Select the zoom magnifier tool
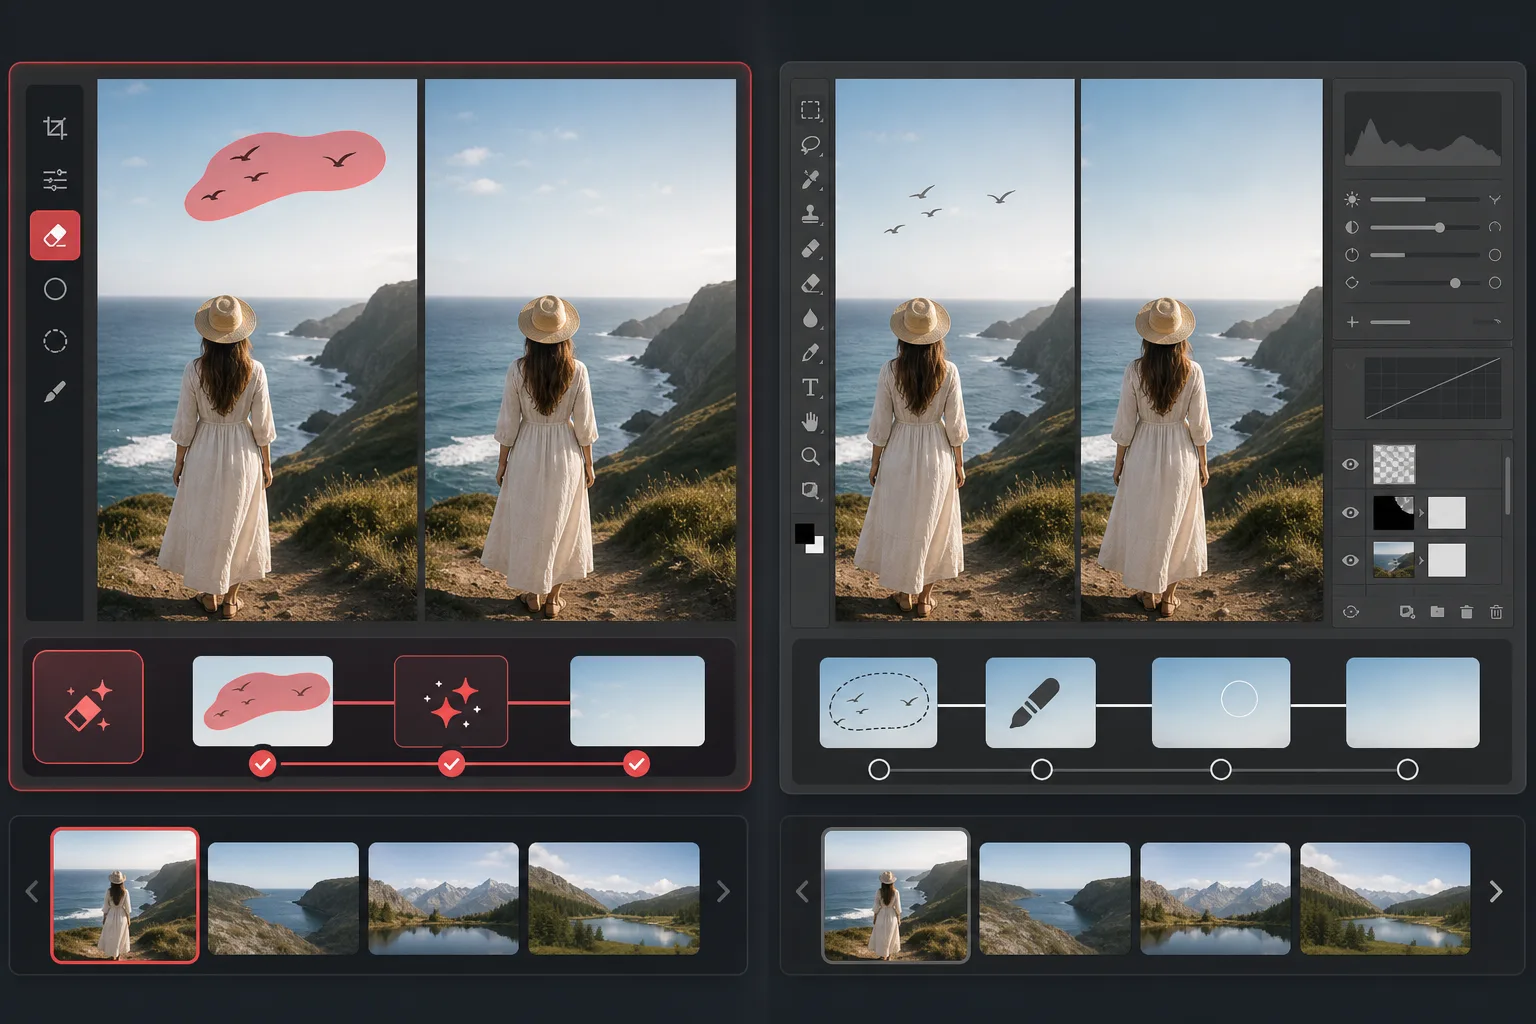1536x1024 pixels. (x=810, y=456)
